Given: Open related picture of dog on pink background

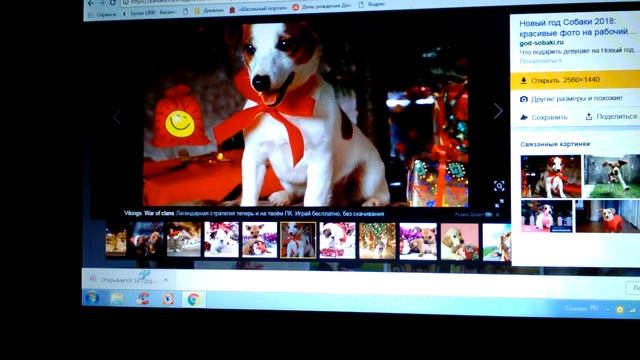Looking at the screenshot, I should [x=547, y=216].
